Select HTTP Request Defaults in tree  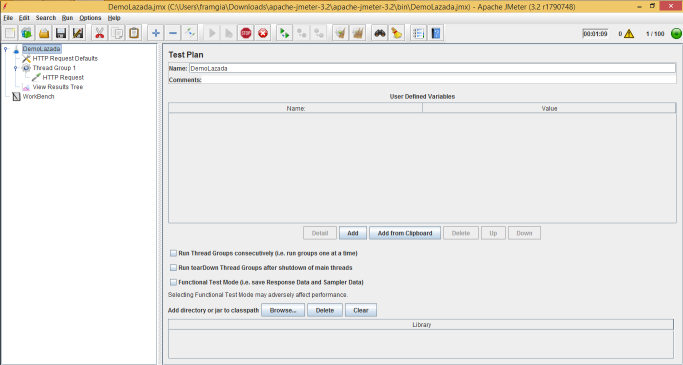click(65, 58)
